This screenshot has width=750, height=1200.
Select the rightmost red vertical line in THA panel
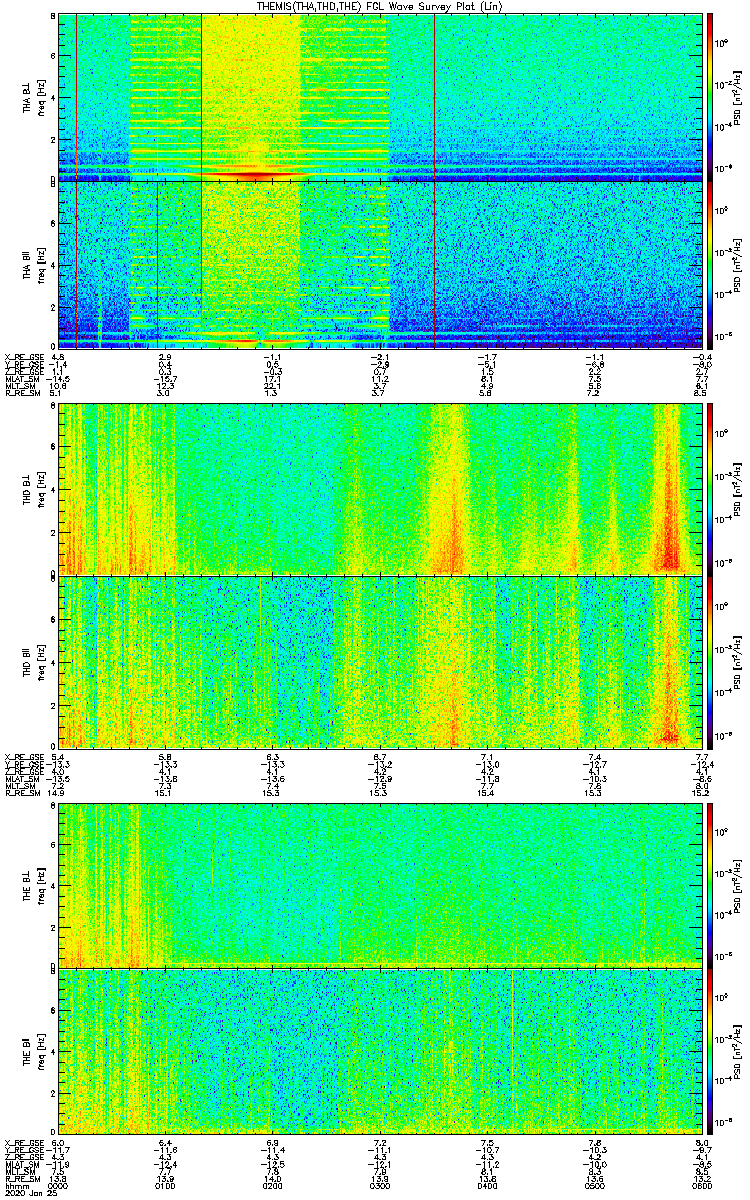[x=435, y=180]
